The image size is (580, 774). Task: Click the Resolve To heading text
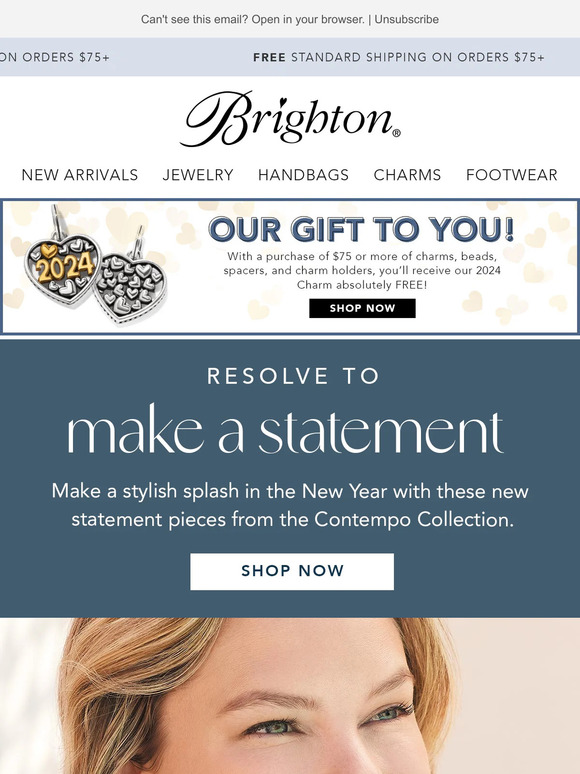coord(293,376)
